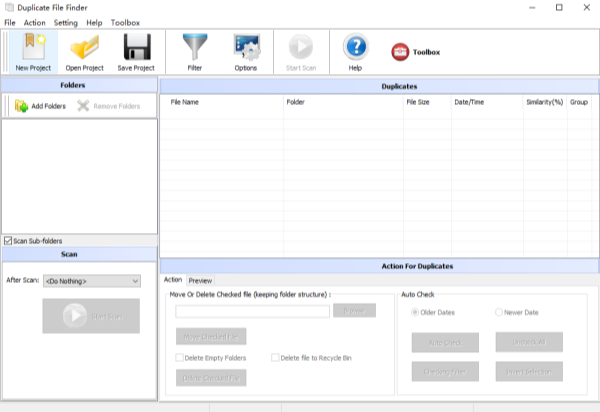The height and width of the screenshot is (412, 600).
Task: Click the Duplicates panel header
Action: (379, 86)
